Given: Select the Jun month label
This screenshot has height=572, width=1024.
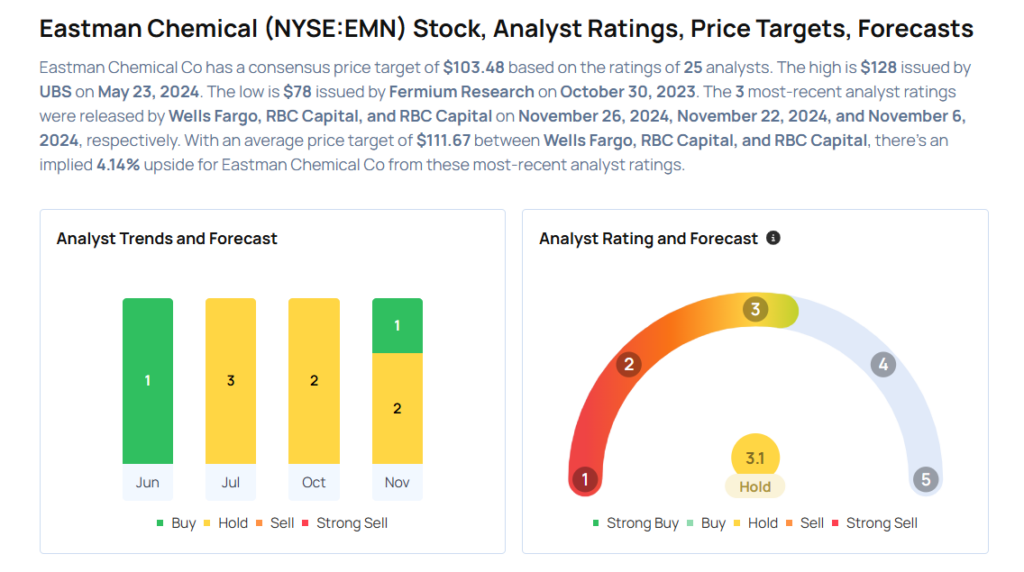Looking at the screenshot, I should click(148, 482).
